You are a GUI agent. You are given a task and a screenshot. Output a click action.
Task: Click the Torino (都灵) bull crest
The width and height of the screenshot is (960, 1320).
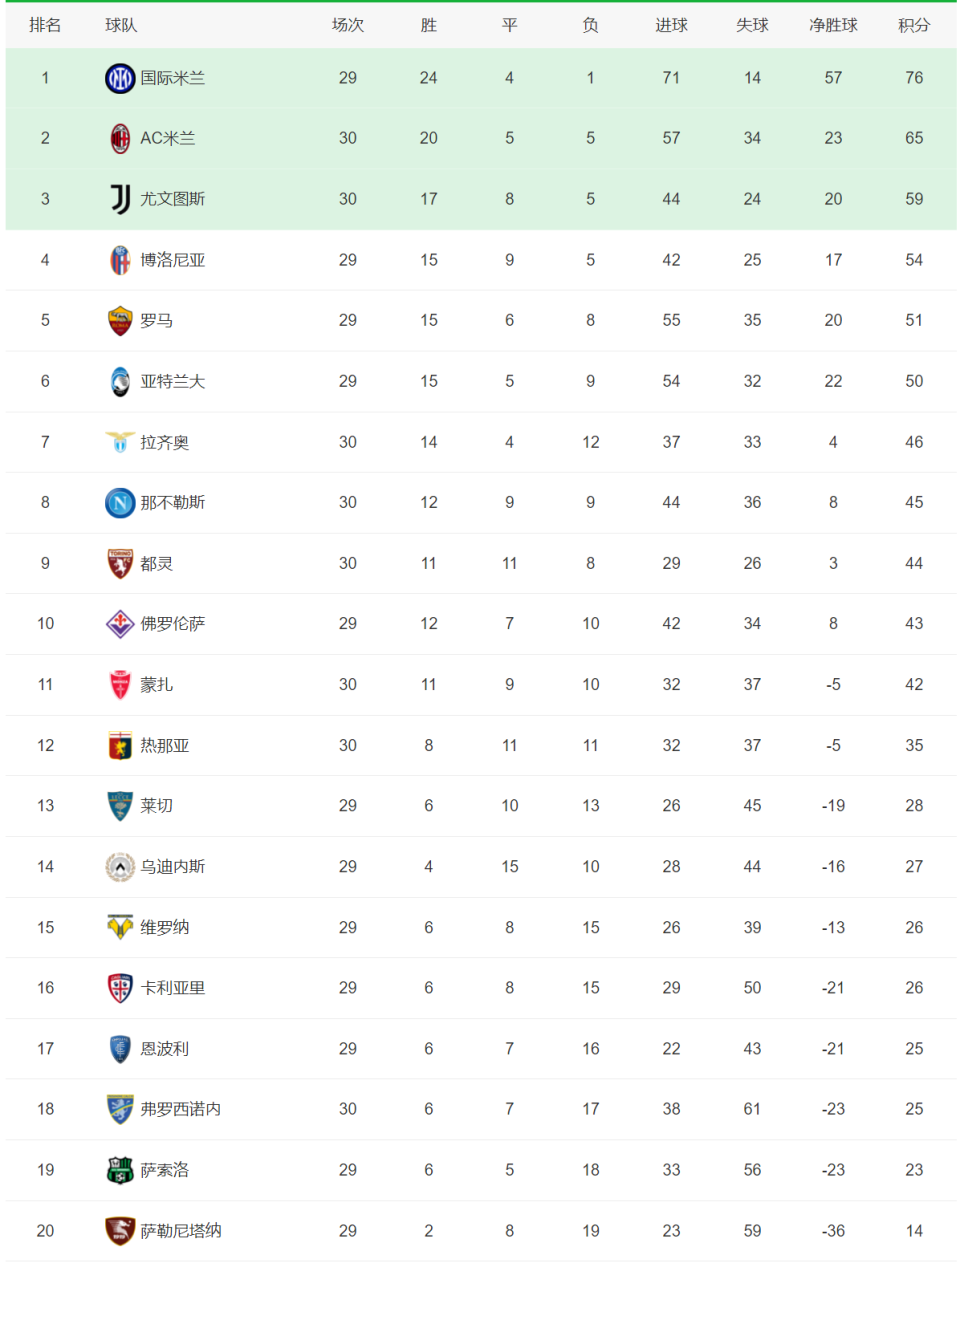point(120,564)
